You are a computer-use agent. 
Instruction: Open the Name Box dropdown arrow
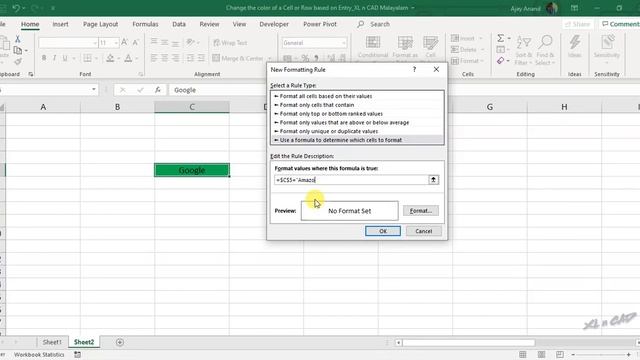pyautogui.click(x=93, y=89)
